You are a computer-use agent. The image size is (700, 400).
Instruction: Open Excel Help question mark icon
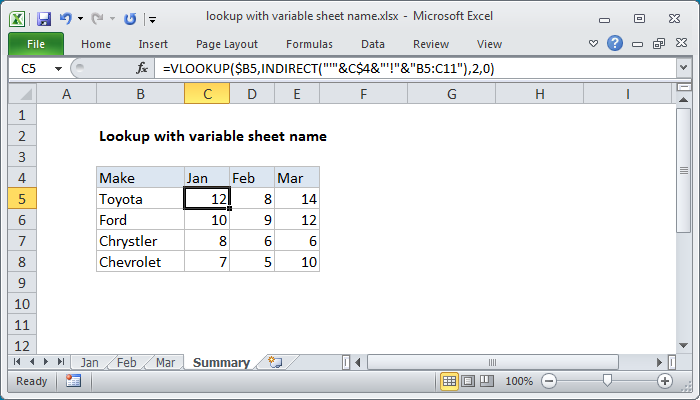[x=616, y=44]
